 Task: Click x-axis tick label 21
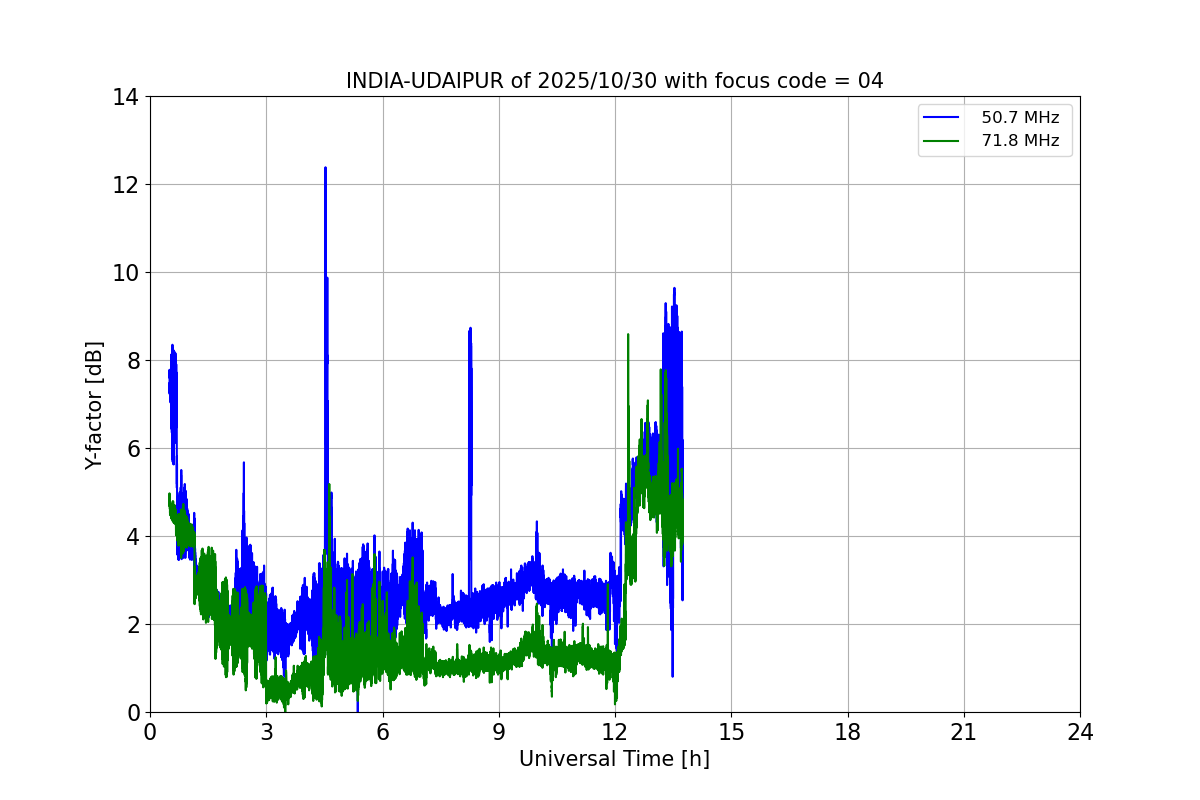(x=964, y=732)
